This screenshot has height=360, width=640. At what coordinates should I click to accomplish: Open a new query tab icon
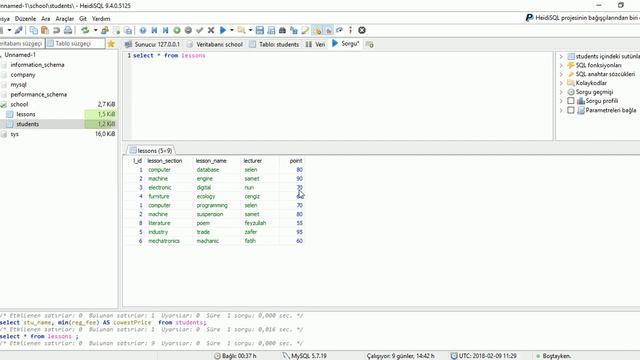pyautogui.click(x=369, y=44)
